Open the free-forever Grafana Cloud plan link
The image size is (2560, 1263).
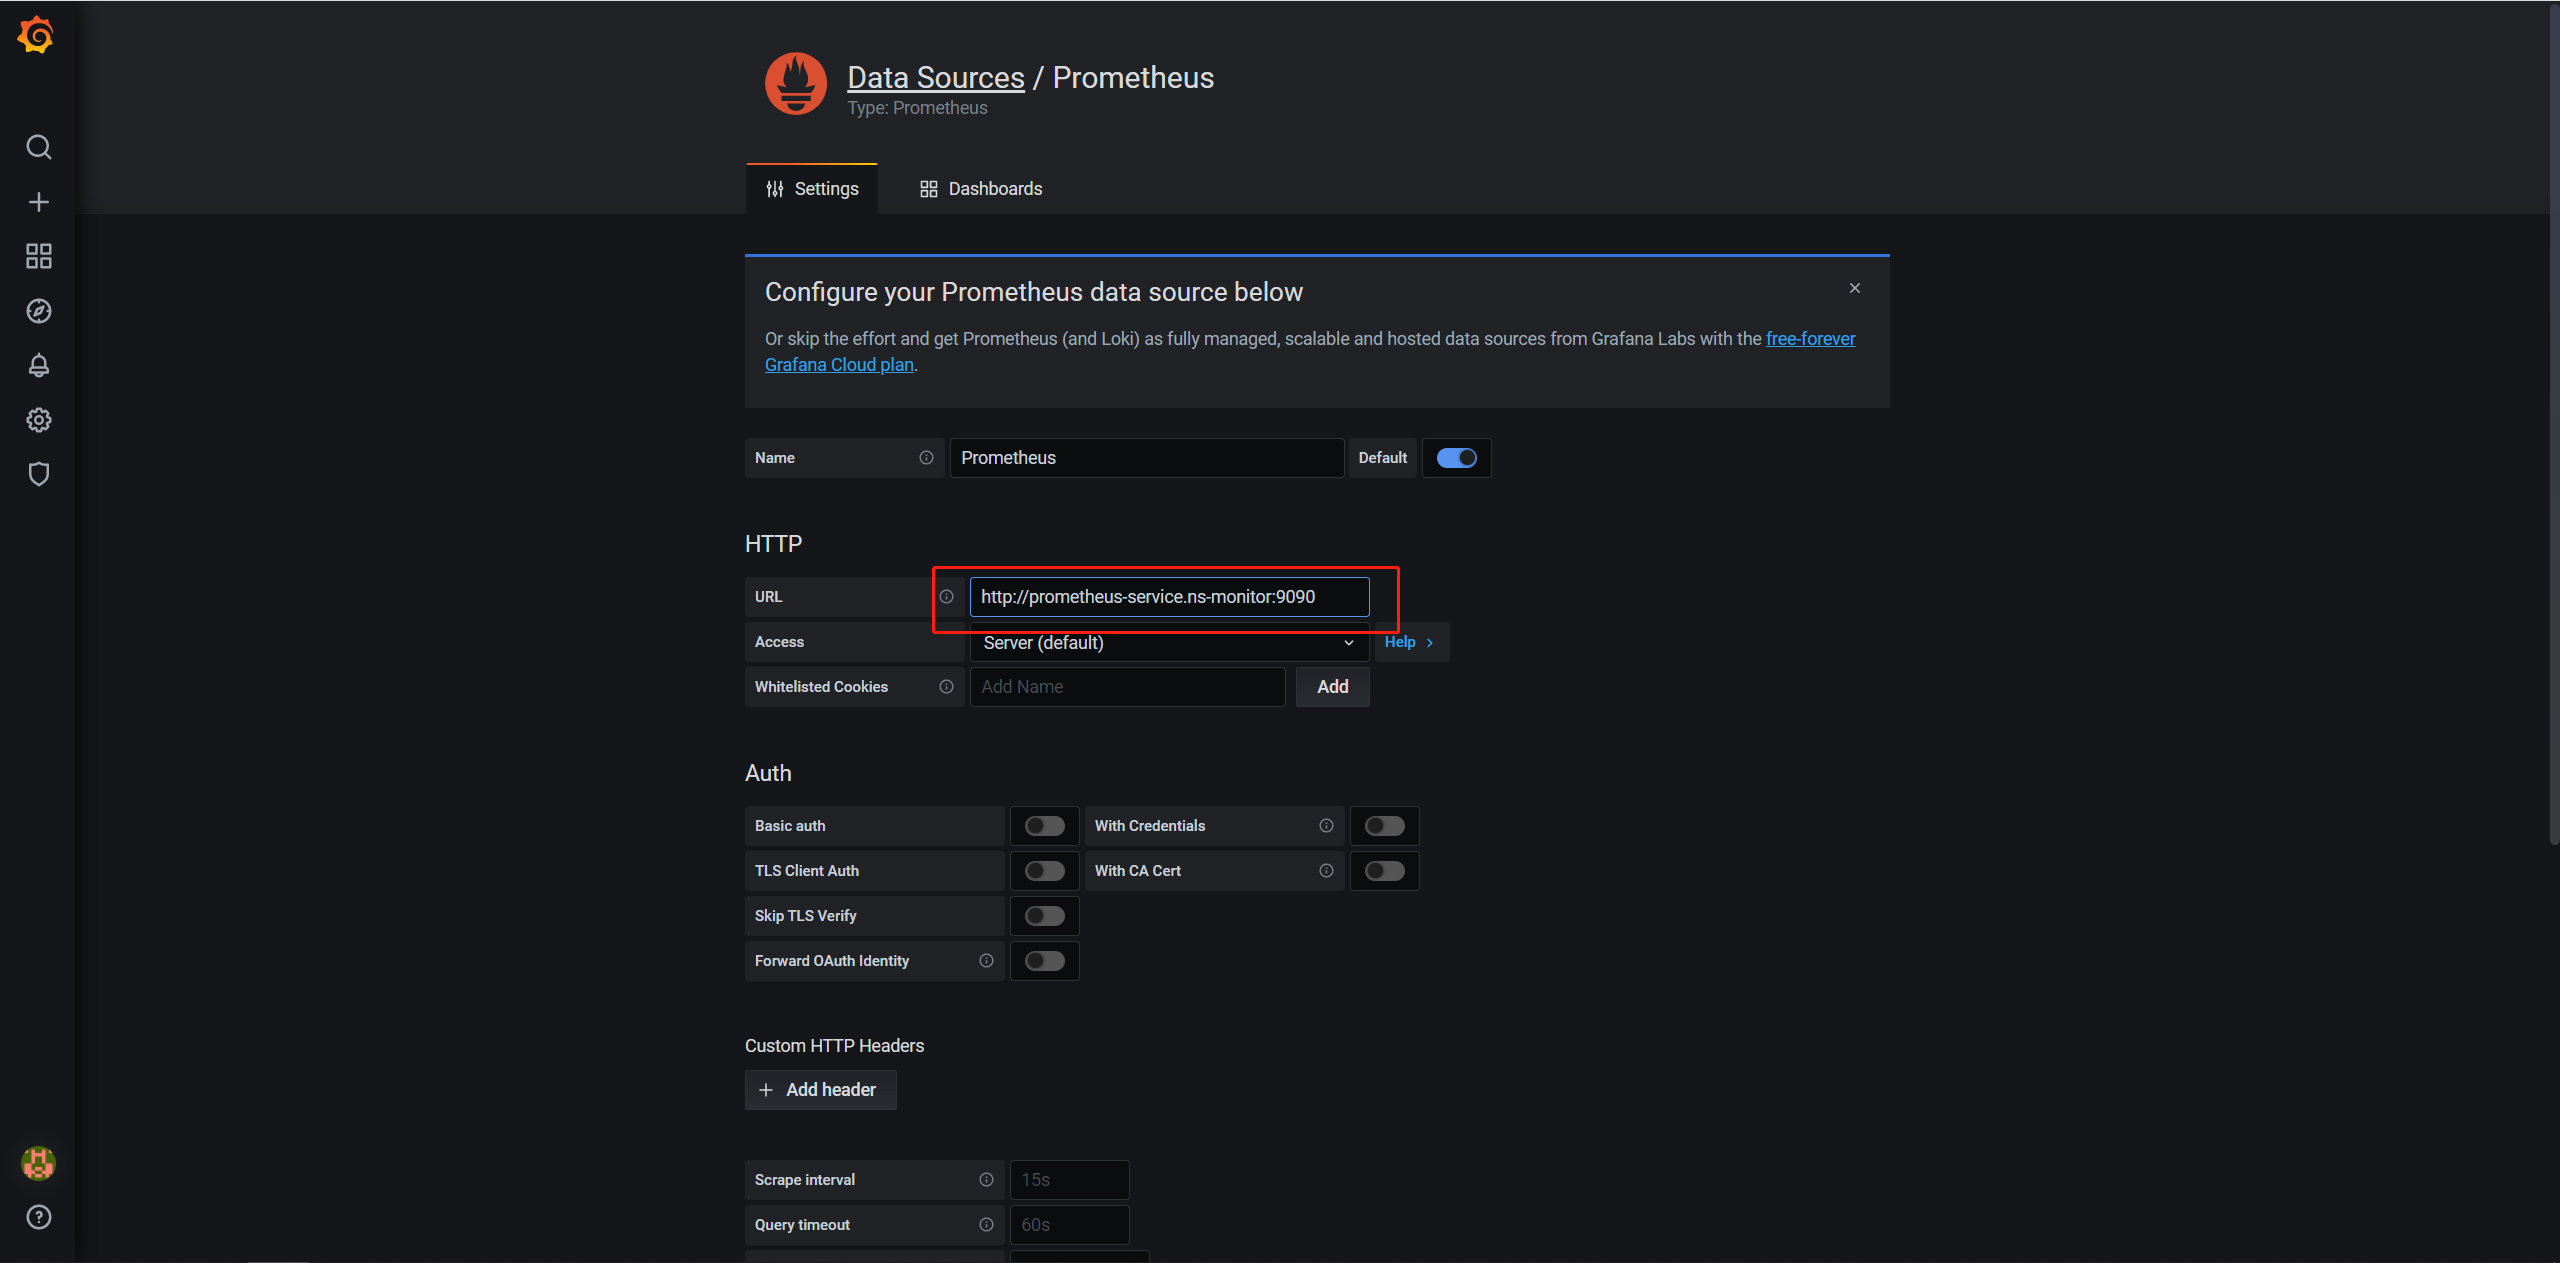tap(1810, 339)
